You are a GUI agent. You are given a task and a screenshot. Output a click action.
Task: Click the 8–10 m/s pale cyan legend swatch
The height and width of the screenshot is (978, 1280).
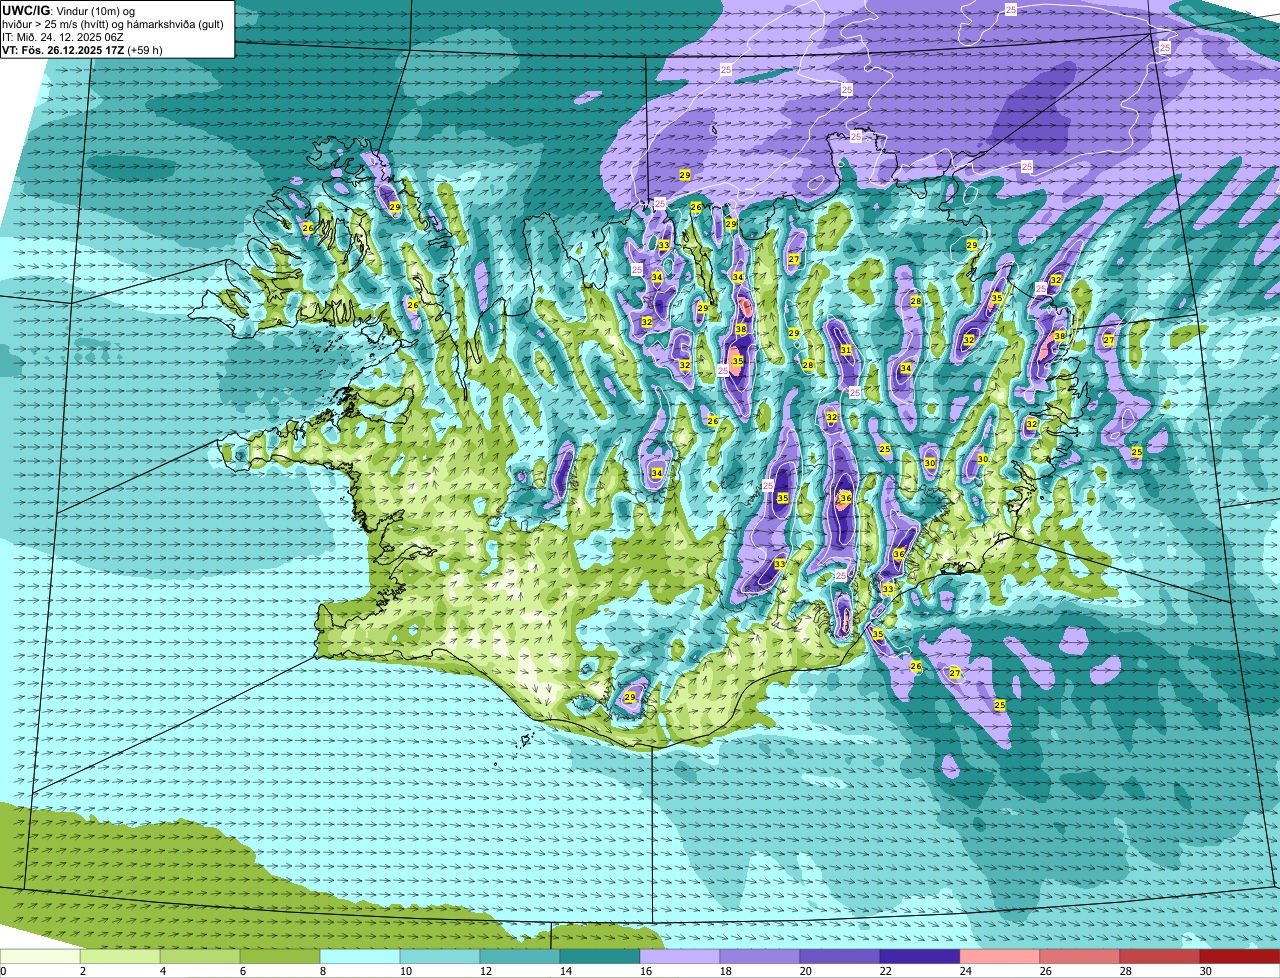click(x=360, y=957)
